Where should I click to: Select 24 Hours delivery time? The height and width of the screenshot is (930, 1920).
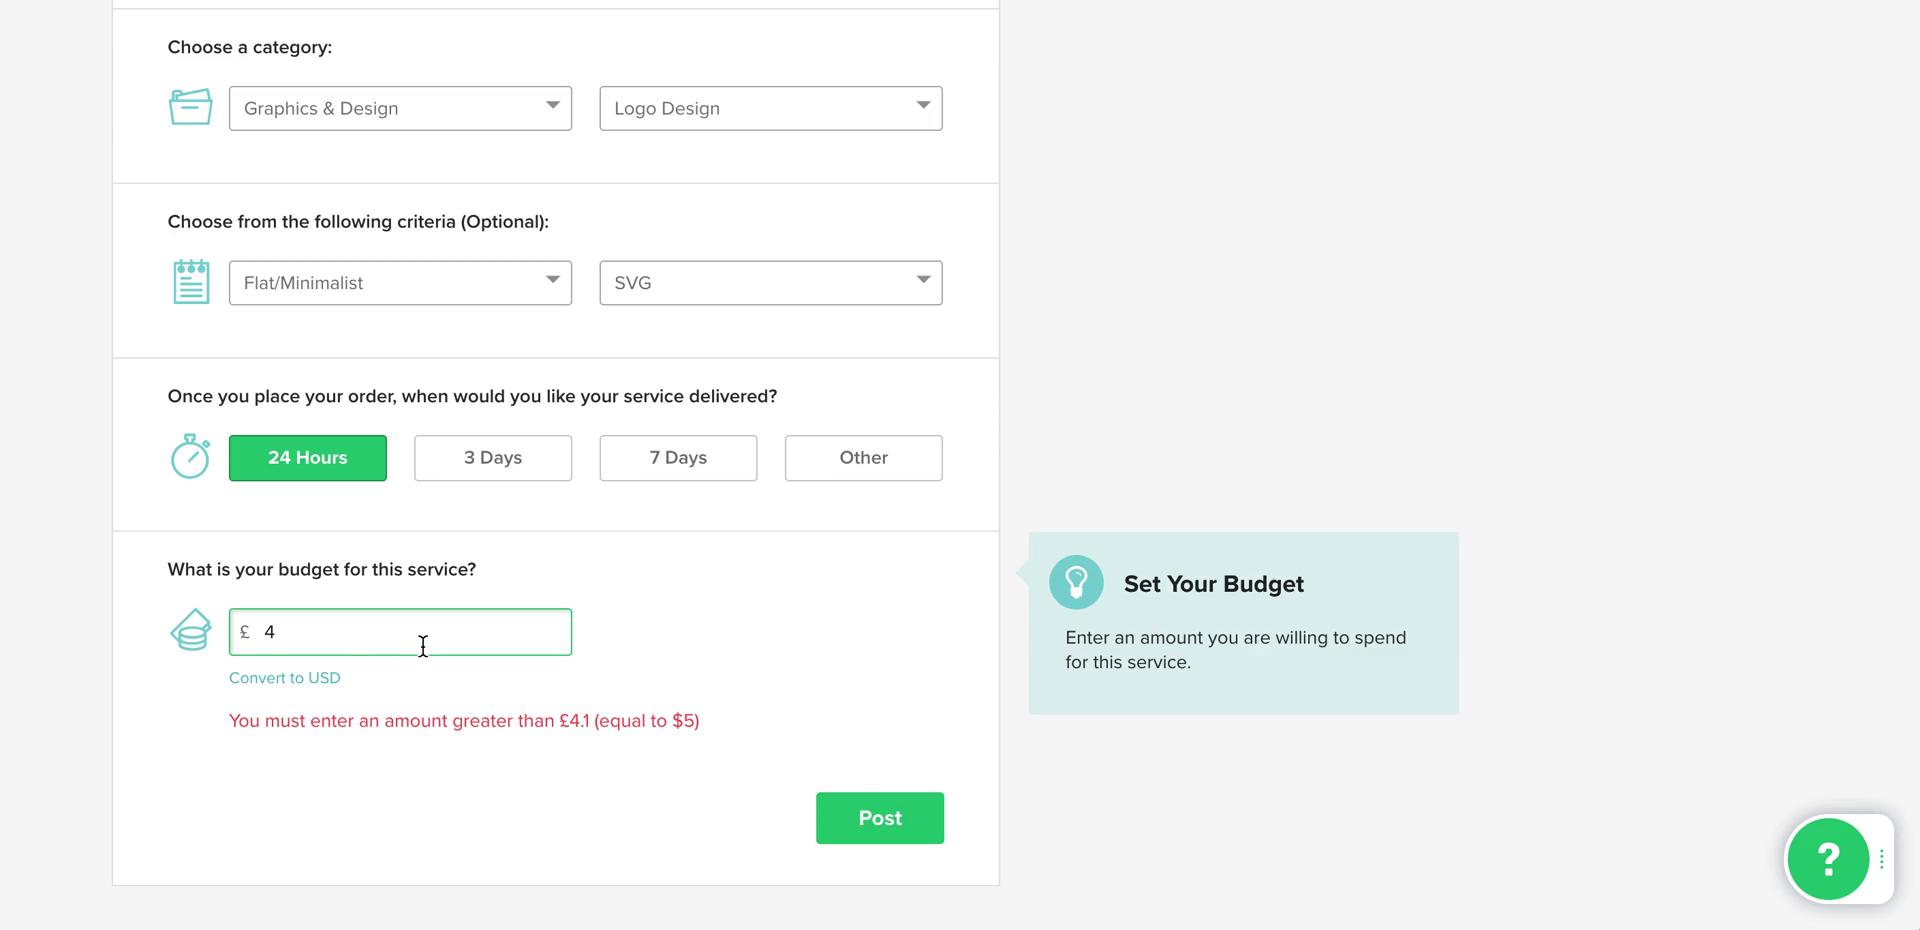[308, 458]
